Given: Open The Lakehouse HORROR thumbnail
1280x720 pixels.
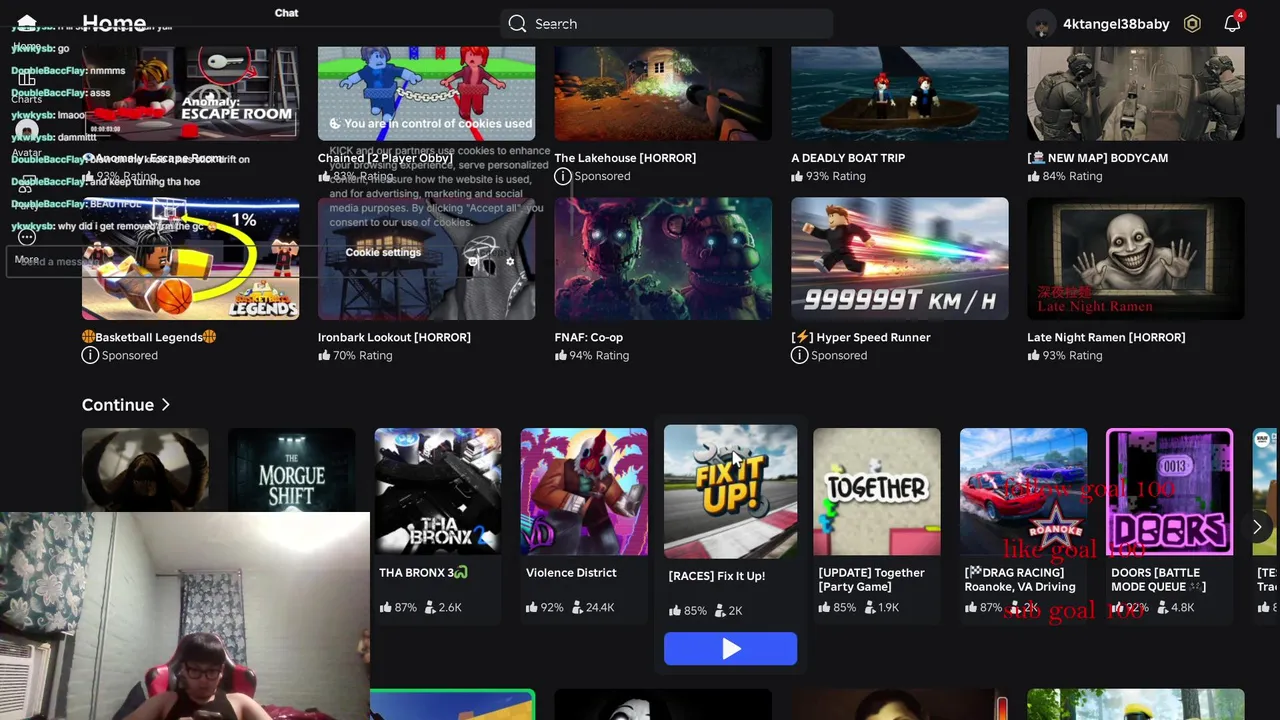Looking at the screenshot, I should 663,93.
